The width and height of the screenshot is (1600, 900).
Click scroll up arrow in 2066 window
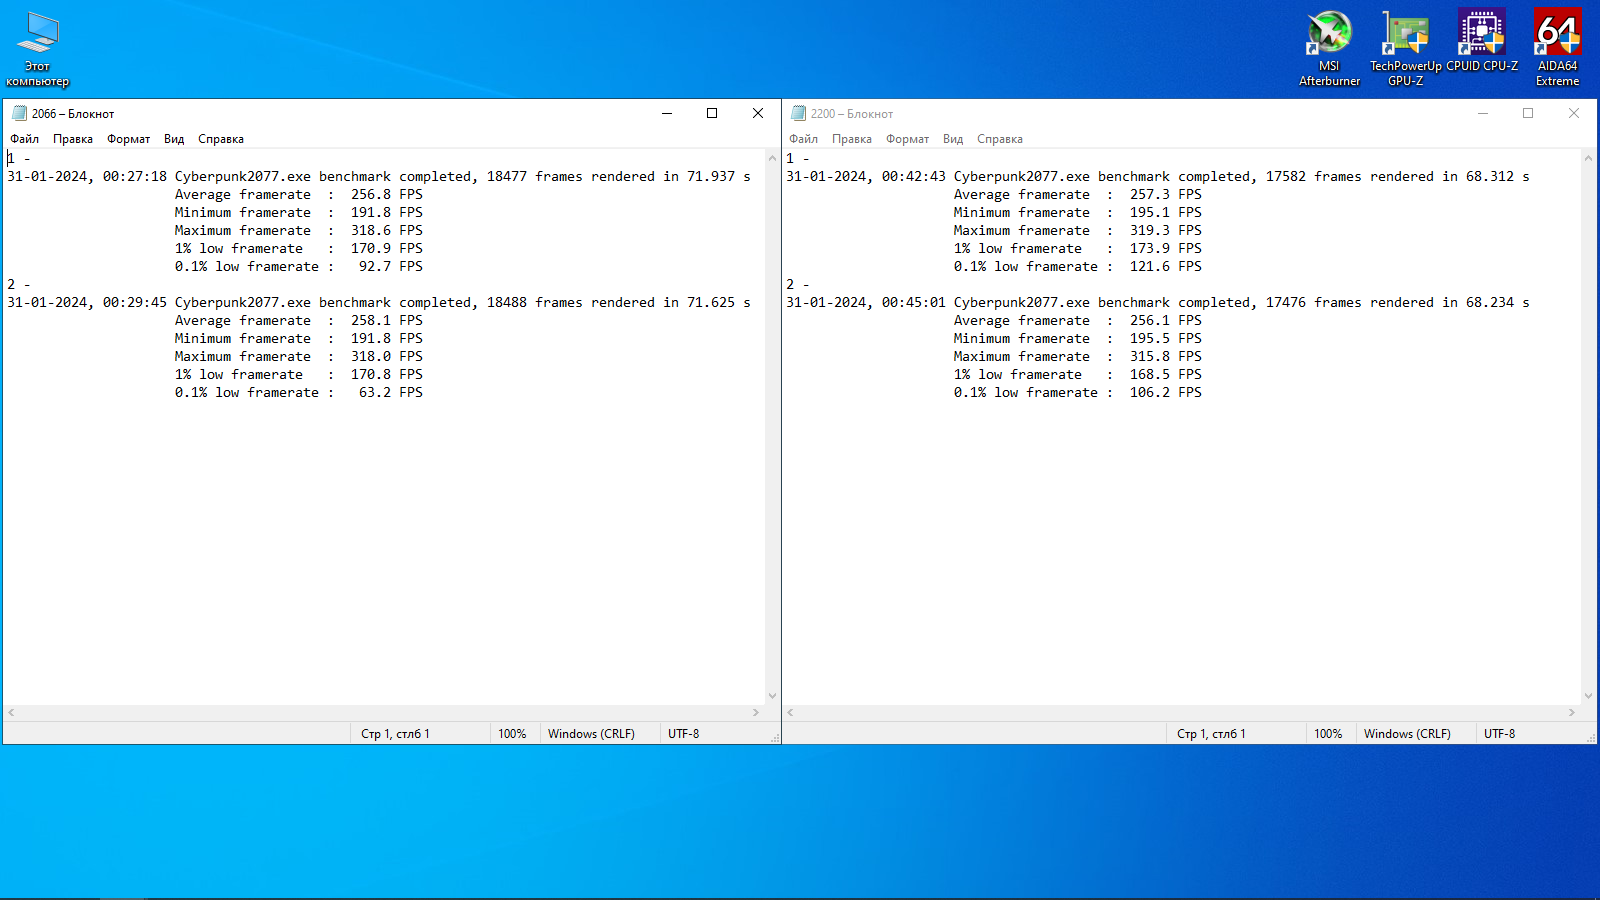tap(772, 158)
